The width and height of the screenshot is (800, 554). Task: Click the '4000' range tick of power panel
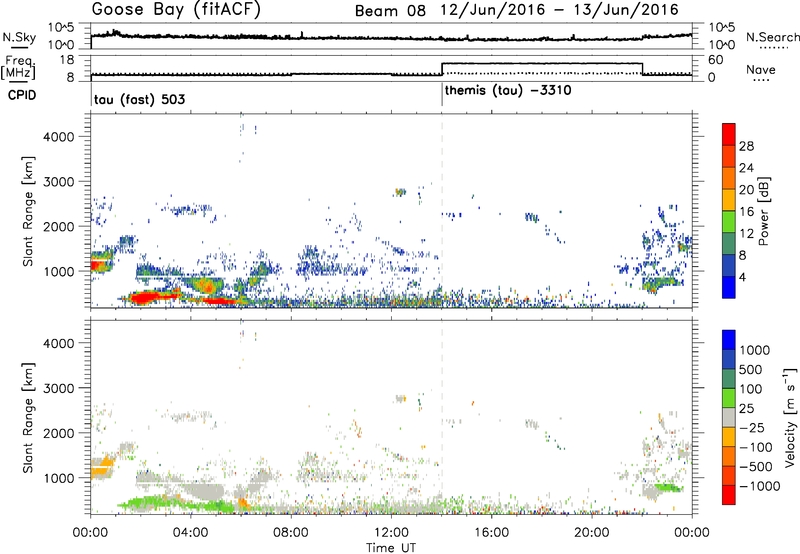point(59,137)
